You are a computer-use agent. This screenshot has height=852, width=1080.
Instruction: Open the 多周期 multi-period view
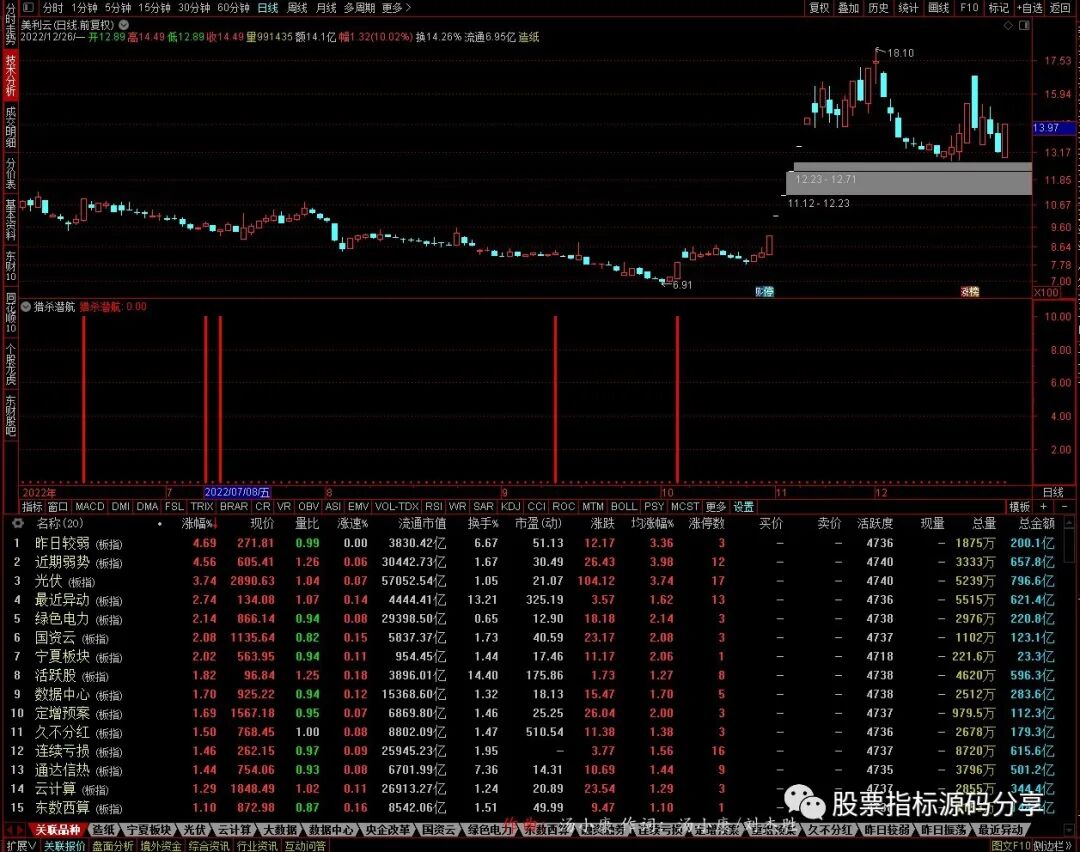pyautogui.click(x=359, y=8)
